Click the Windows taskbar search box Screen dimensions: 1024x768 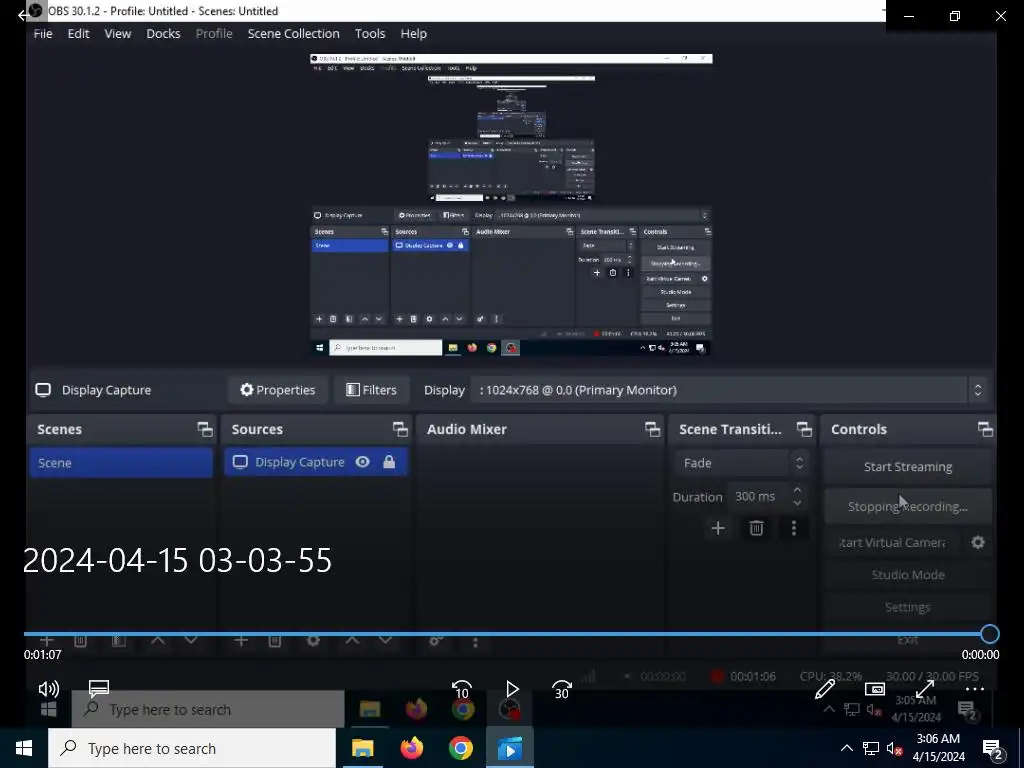point(192,748)
